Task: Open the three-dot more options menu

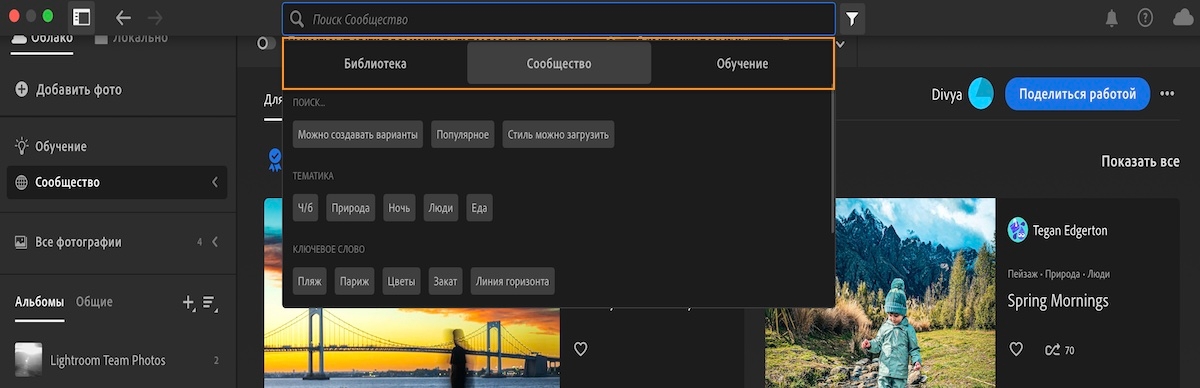Action: 1168,94
